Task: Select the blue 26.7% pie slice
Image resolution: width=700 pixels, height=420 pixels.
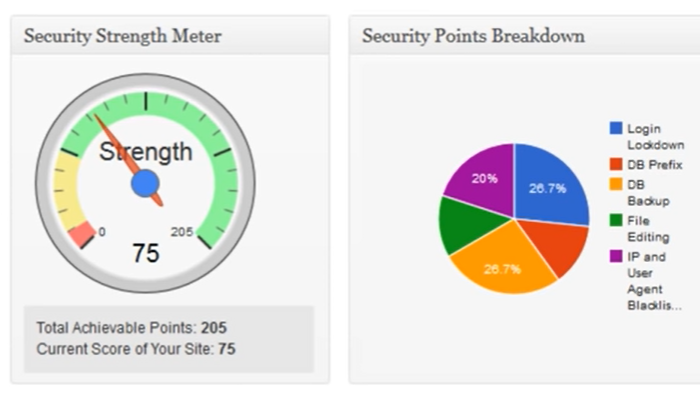Action: (549, 185)
